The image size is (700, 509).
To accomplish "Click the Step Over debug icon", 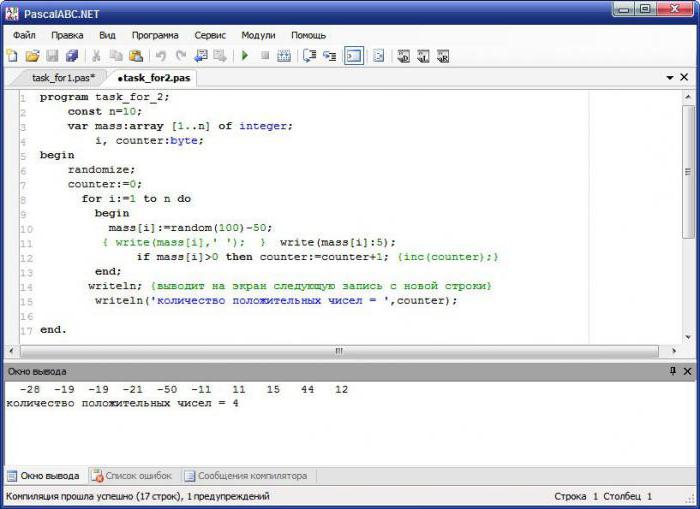I will coord(309,56).
